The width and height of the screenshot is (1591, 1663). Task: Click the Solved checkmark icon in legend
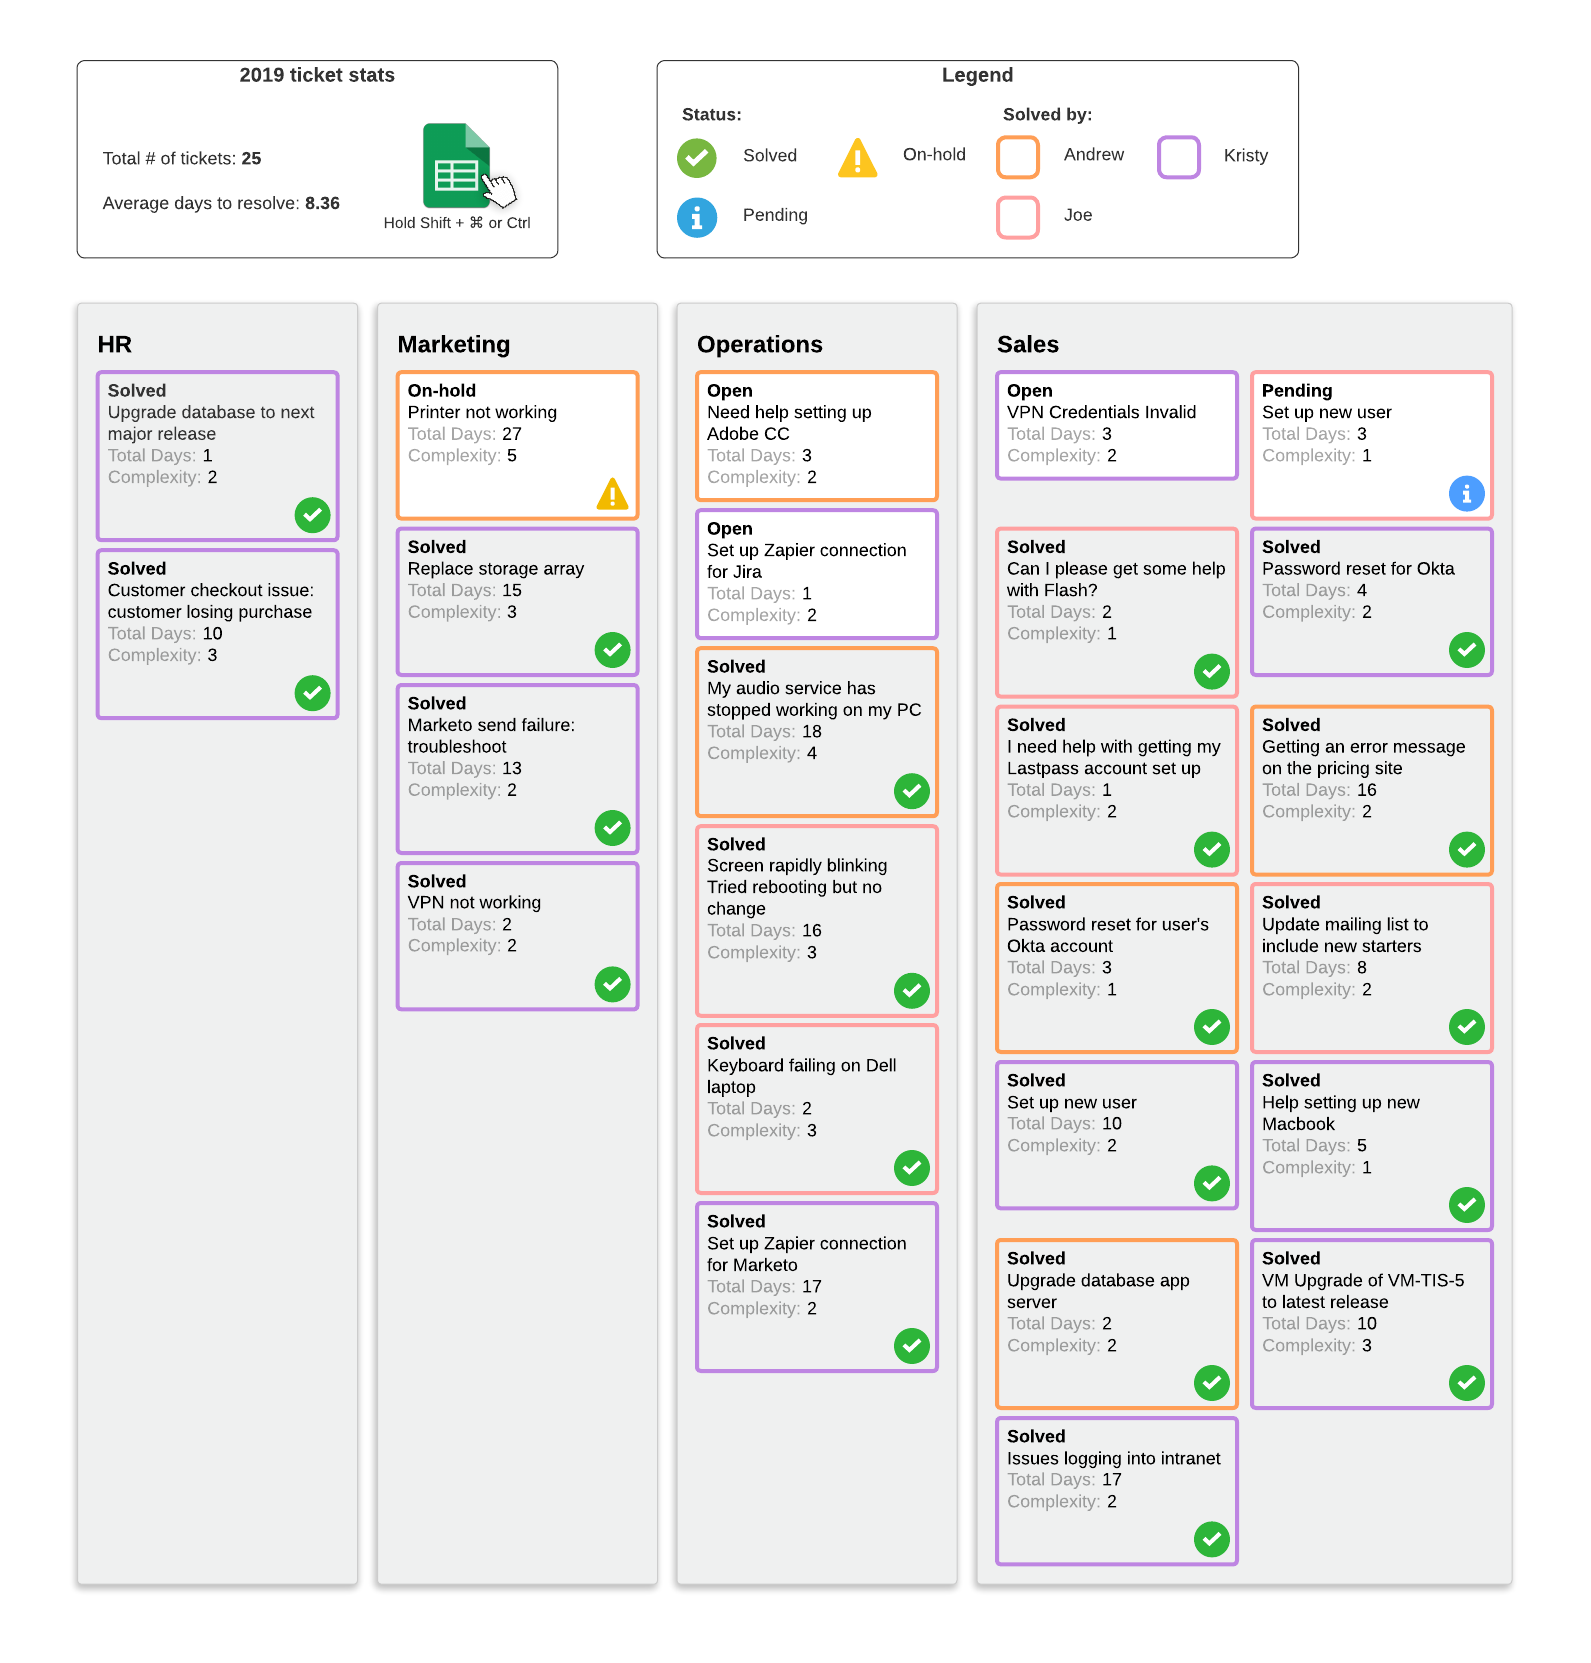click(x=696, y=157)
